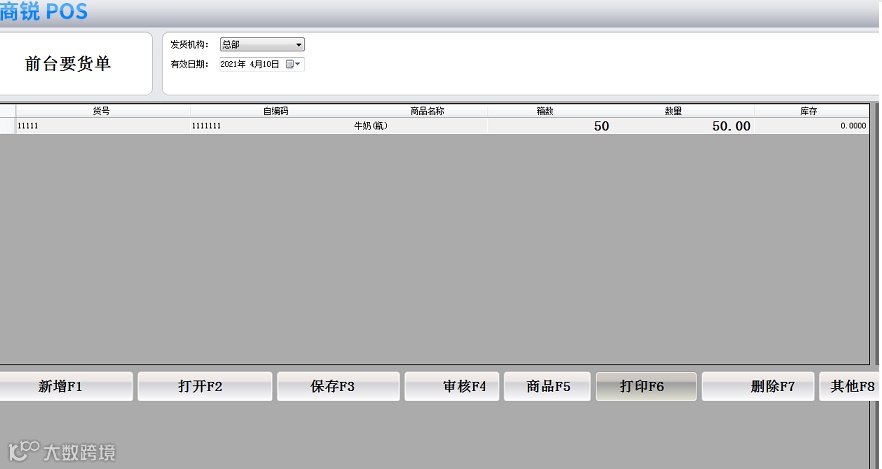Expand the 发货机构 dropdown showing 总部

click(x=262, y=44)
